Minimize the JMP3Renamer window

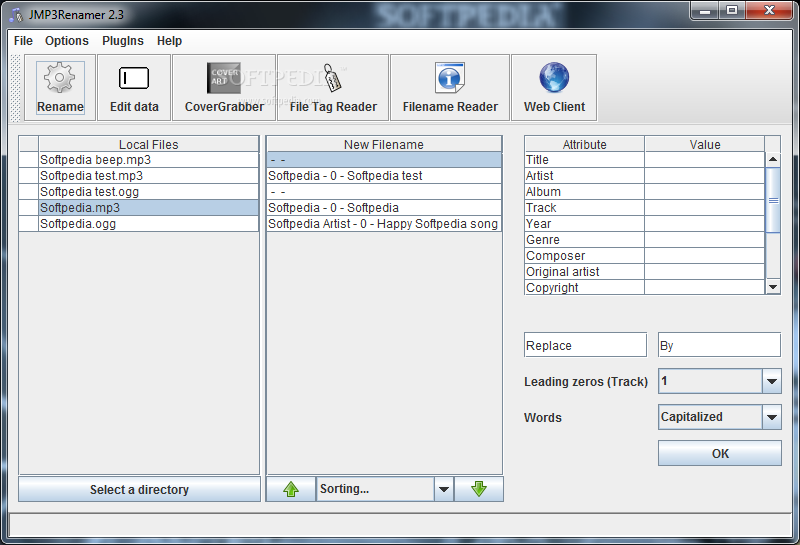click(705, 10)
